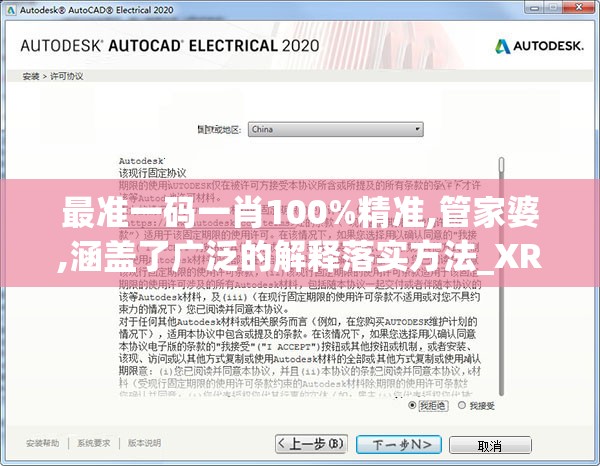Viewport: 600px width, 466px height.
Task: Click the Autodesk logo at top right
Action: coord(540,46)
